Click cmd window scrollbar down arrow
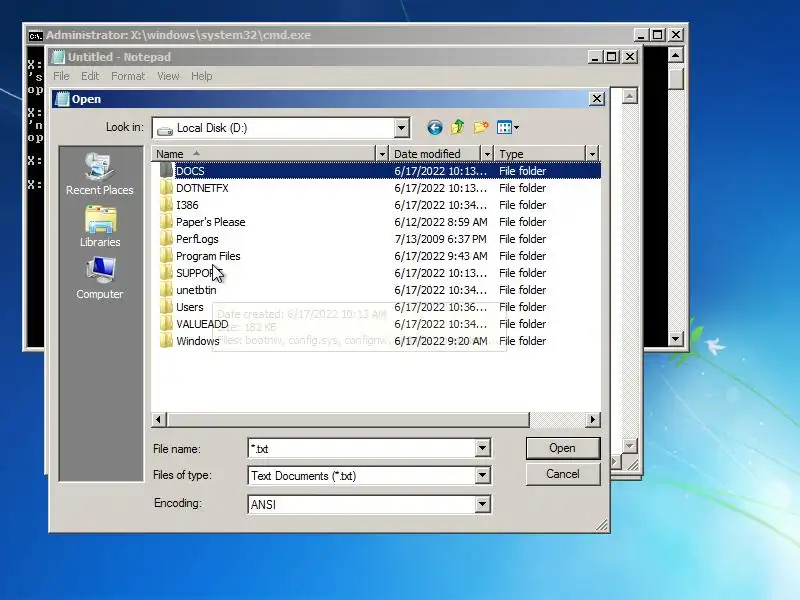This screenshot has height=600, width=800. [676, 338]
